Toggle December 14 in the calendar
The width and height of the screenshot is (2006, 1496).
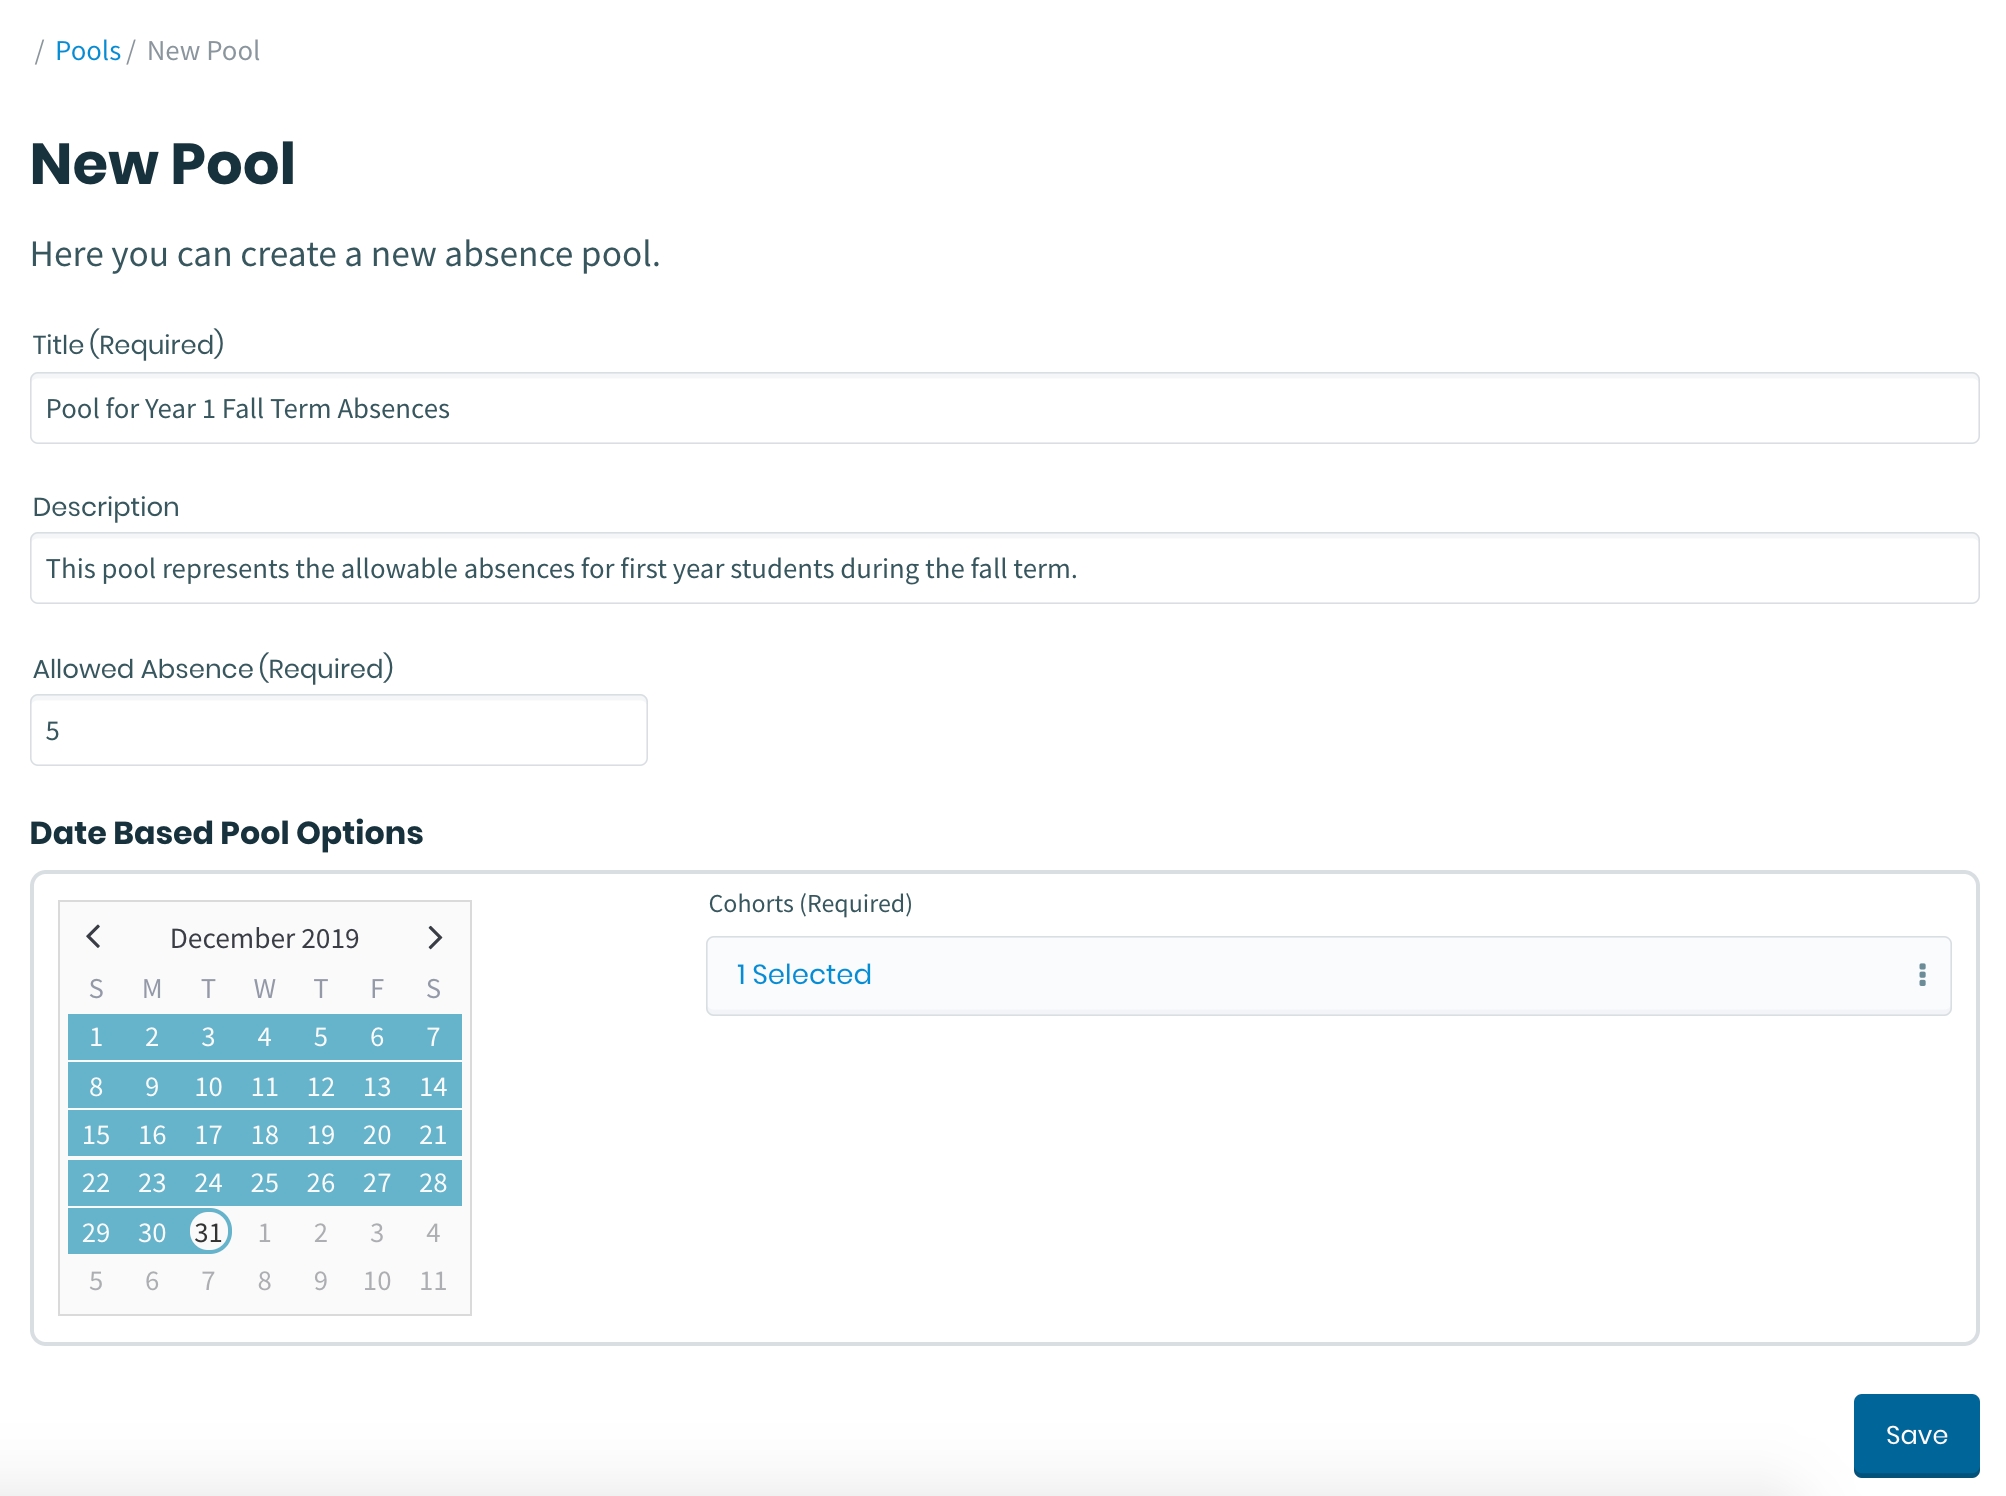coord(433,1087)
